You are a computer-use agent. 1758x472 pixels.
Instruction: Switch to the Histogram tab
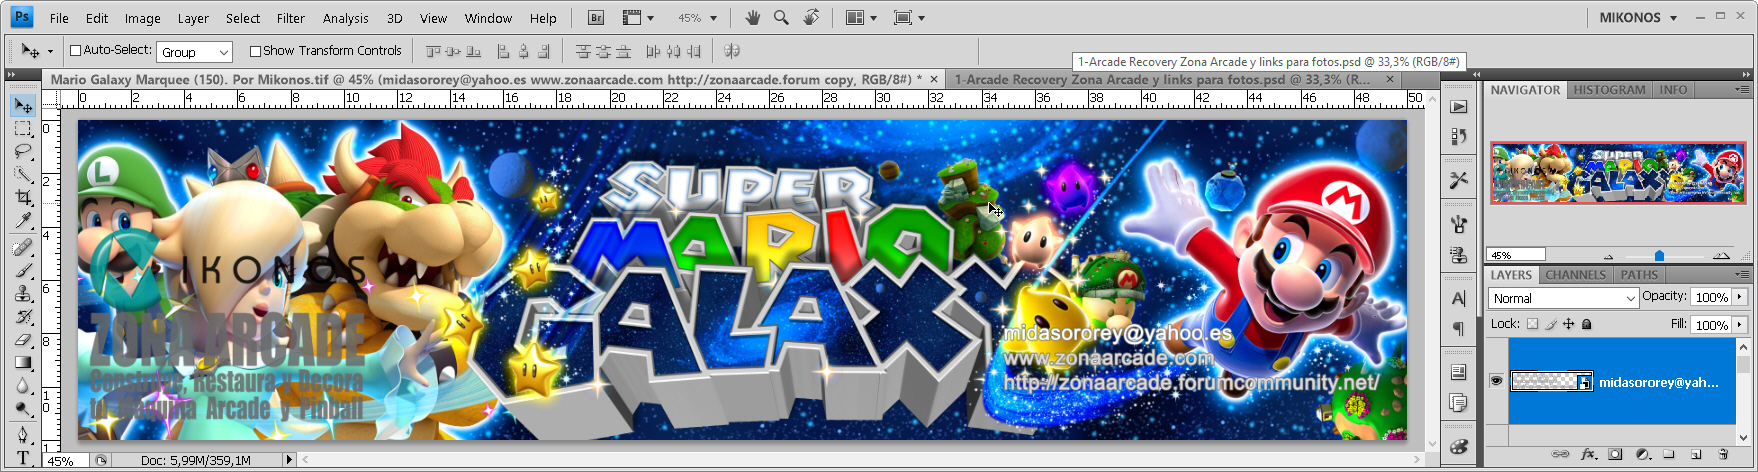1609,90
